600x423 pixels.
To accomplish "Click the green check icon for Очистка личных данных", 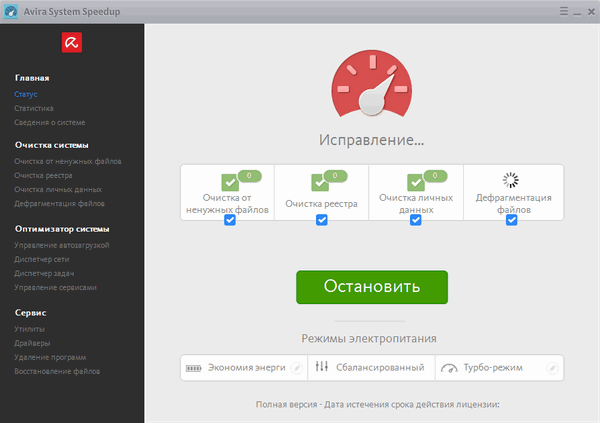I will (x=416, y=183).
